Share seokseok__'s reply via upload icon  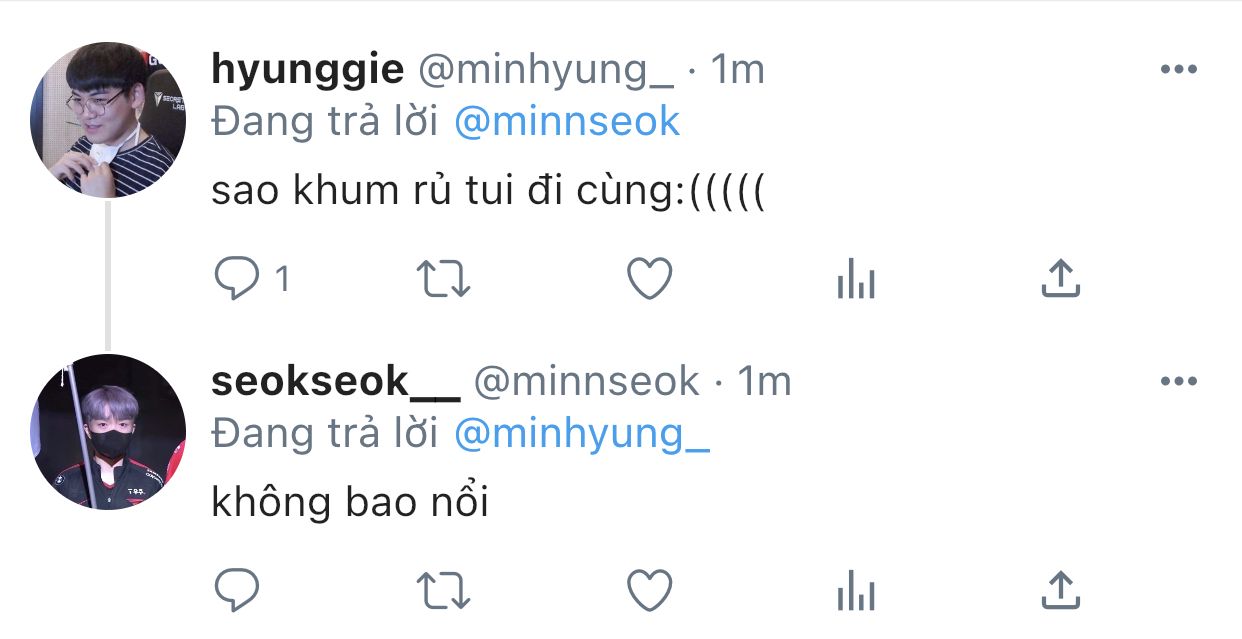(1060, 590)
